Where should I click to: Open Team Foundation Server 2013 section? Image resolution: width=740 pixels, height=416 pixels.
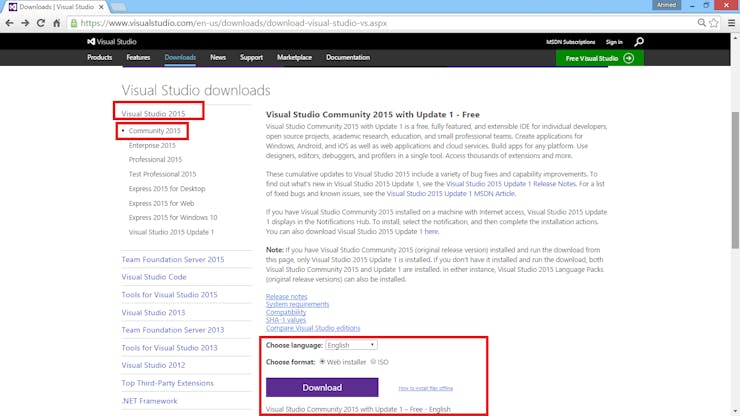[x=173, y=330]
